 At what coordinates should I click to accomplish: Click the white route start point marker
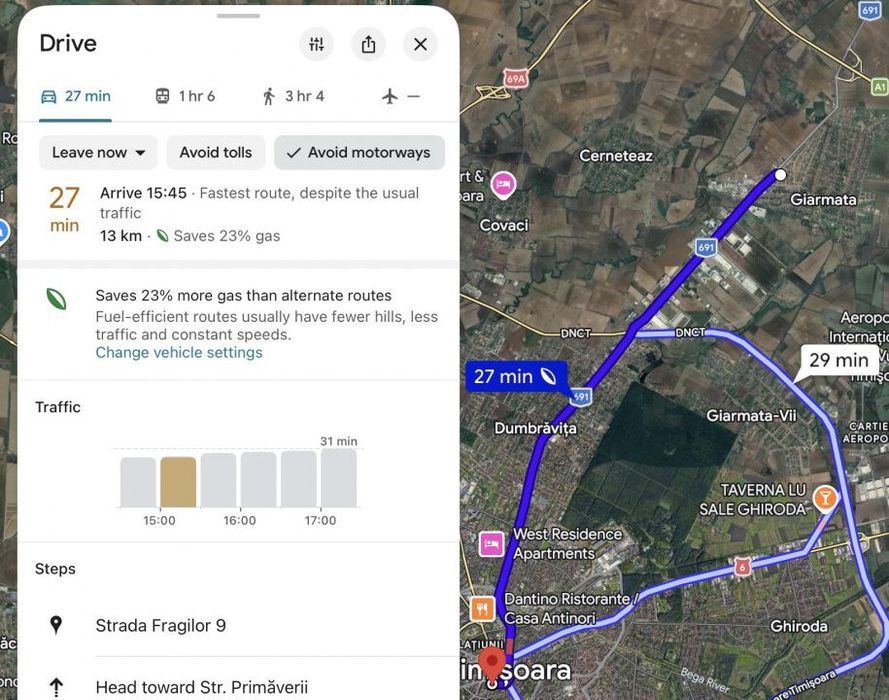pyautogui.click(x=780, y=175)
